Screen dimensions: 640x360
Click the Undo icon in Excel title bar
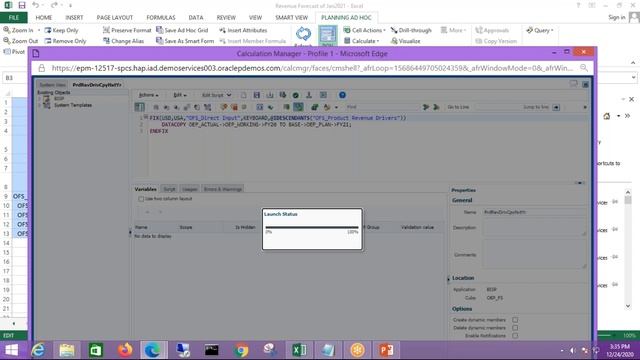[x=36, y=5]
